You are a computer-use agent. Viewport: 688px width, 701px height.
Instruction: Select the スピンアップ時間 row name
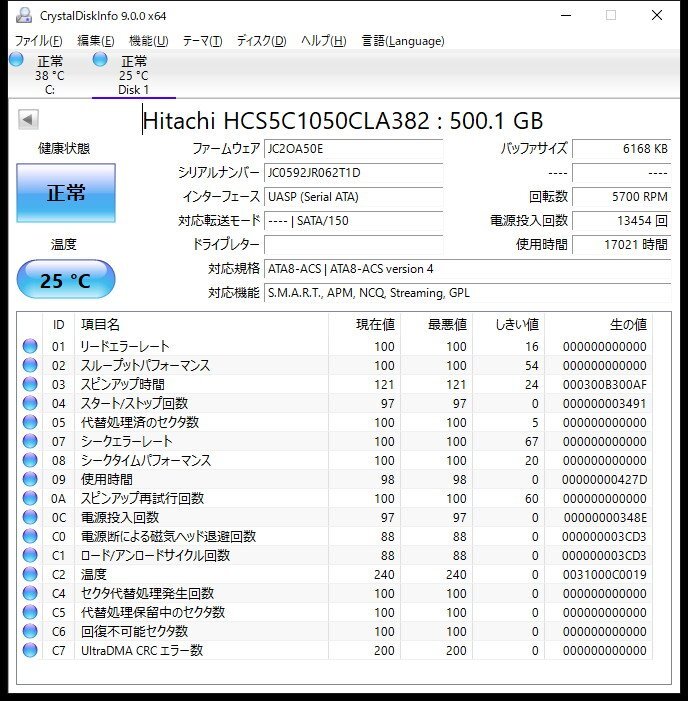(122, 384)
